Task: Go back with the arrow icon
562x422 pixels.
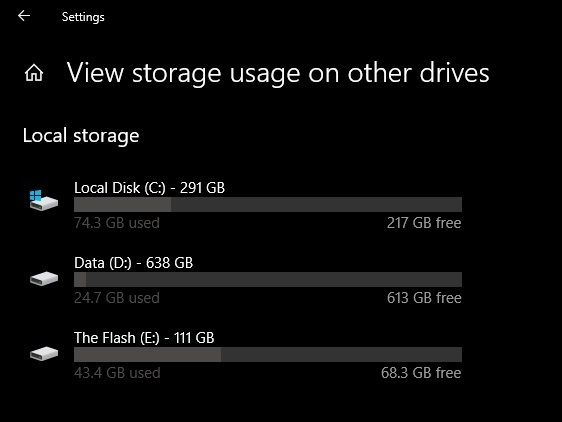Action: click(24, 16)
